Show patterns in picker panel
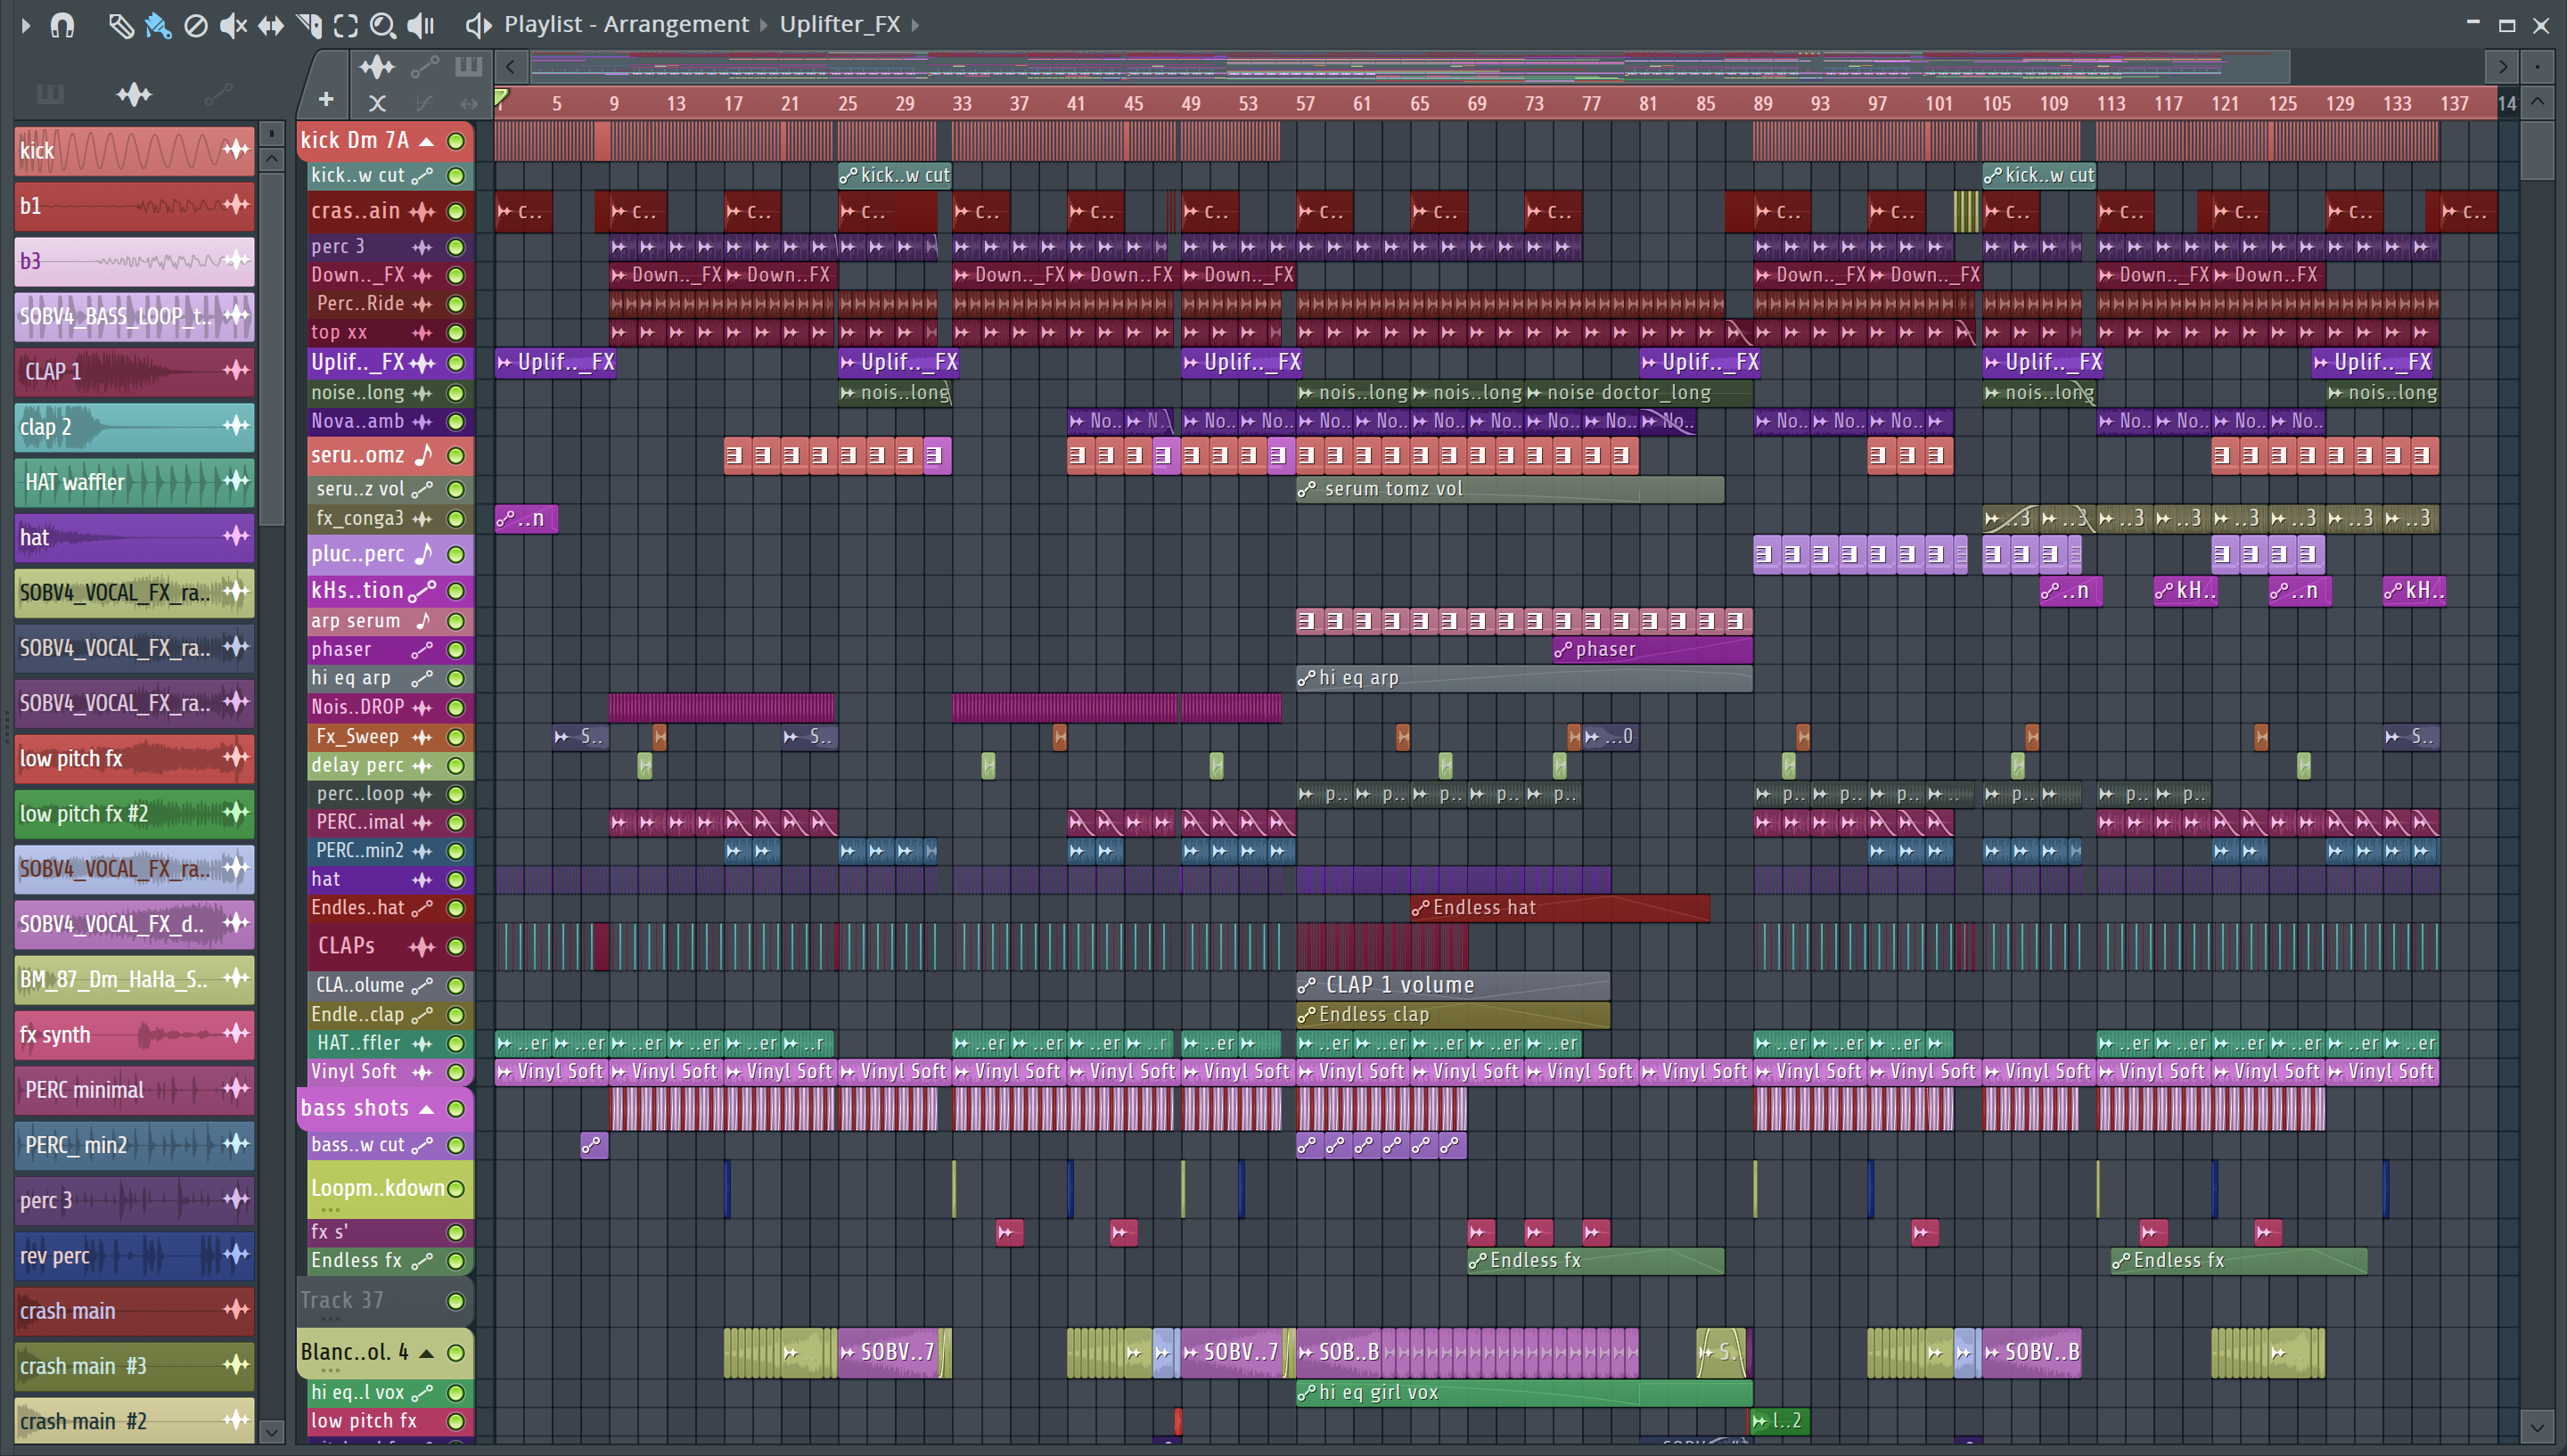The height and width of the screenshot is (1456, 2567). coord(50,94)
